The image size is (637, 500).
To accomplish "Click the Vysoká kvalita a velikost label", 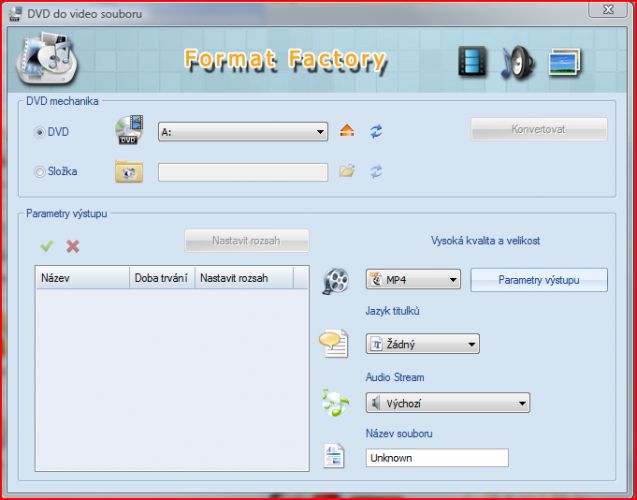I will 485,241.
